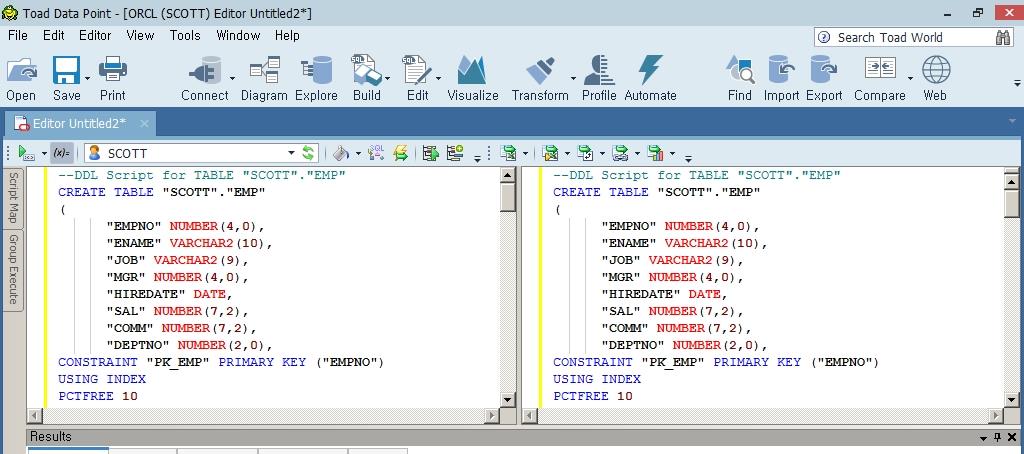Click the Open file icon
The width and height of the screenshot is (1024, 454).
(x=21, y=78)
